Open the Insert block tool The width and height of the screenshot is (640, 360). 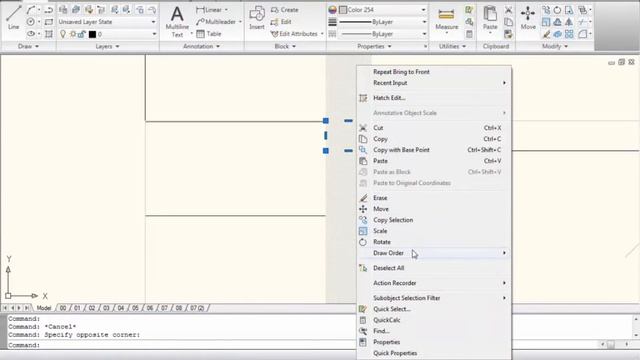point(257,18)
